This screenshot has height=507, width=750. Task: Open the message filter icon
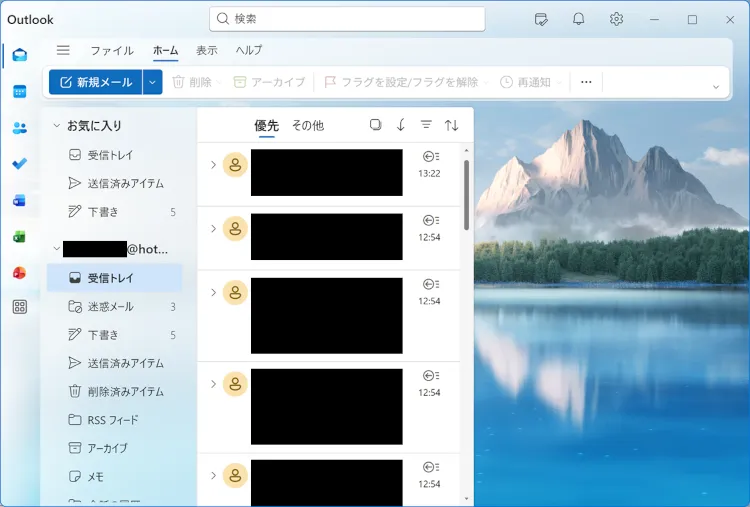[426, 125]
